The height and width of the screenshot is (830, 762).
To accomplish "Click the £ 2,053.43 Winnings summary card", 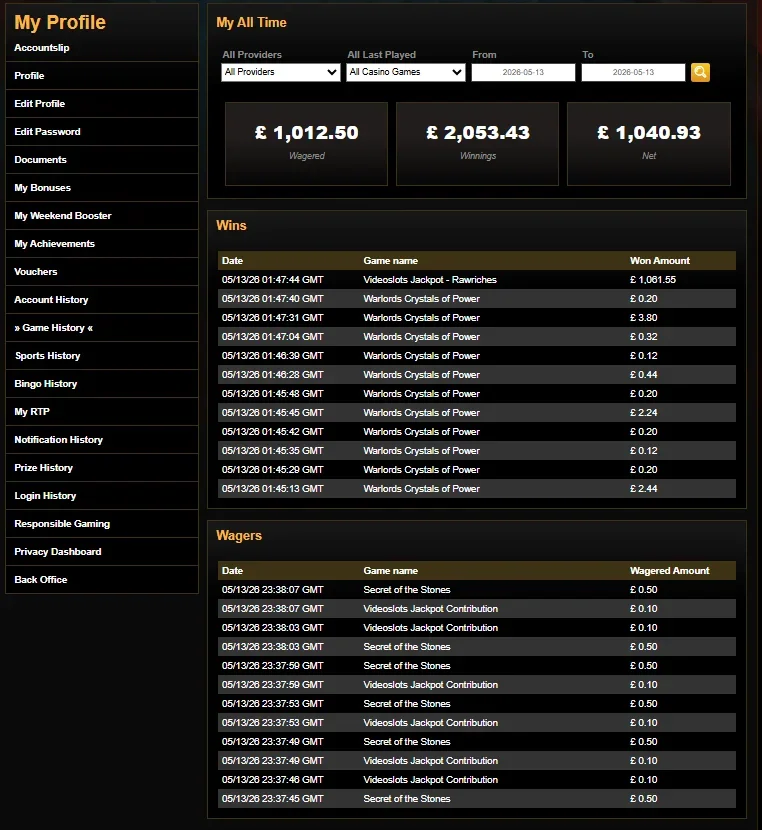I will pyautogui.click(x=477, y=144).
